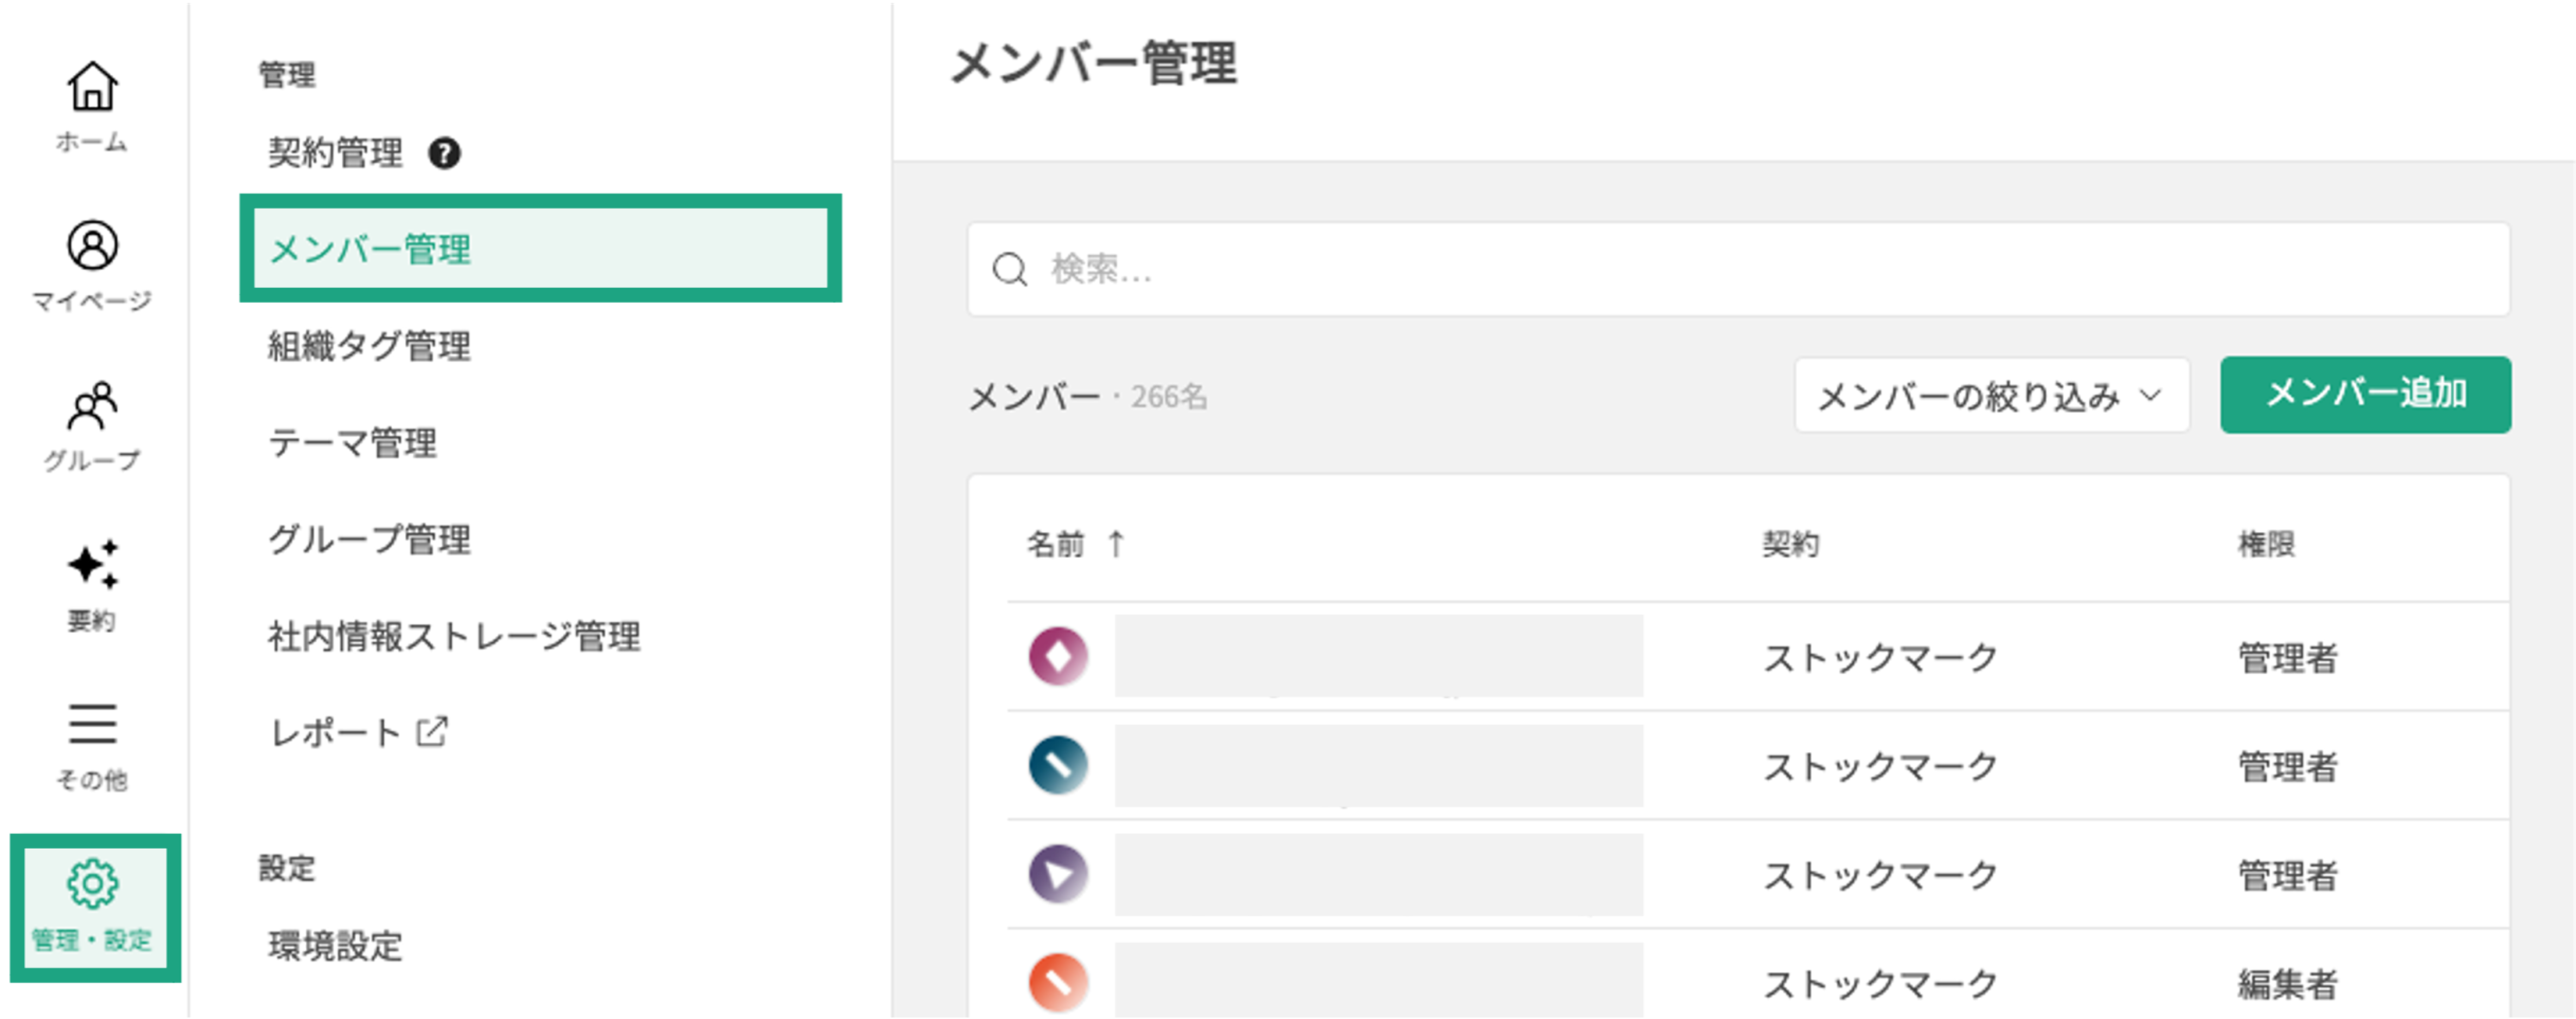The height and width of the screenshot is (1019, 2576).
Task: Click the help icon beside 契約管理
Action: click(x=444, y=154)
